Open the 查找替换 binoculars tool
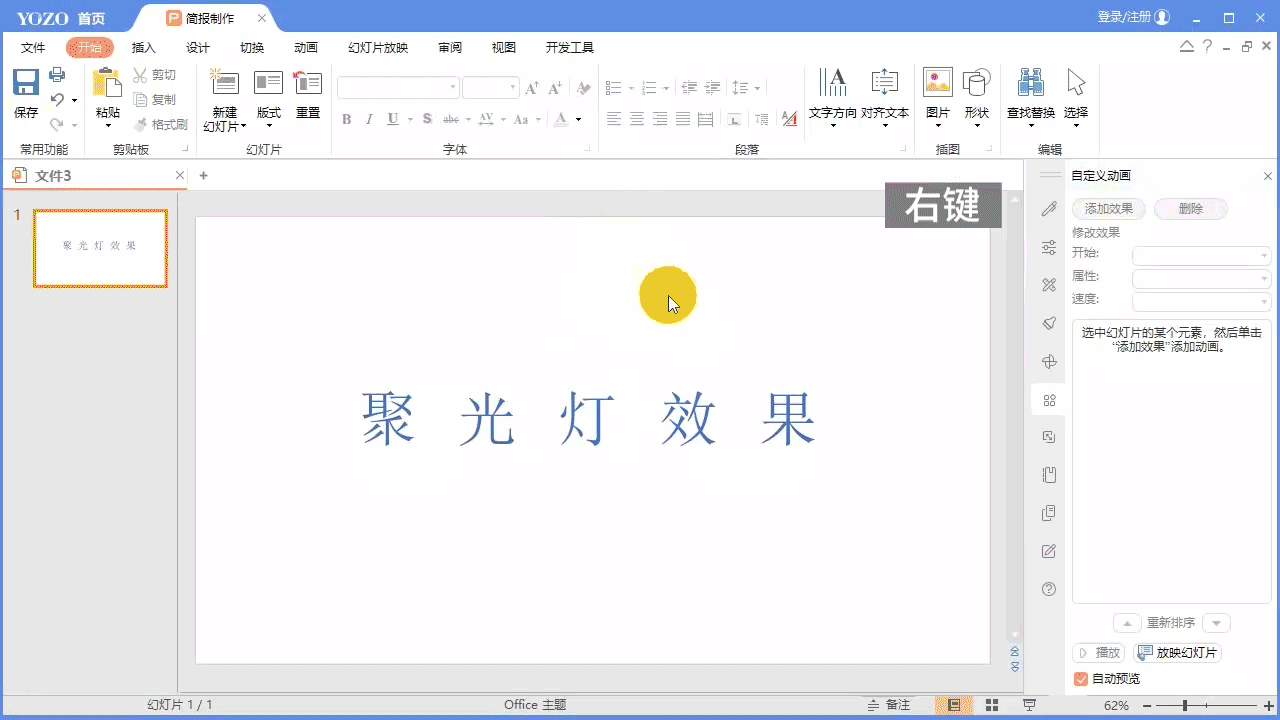The image size is (1280, 720). pyautogui.click(x=1030, y=84)
